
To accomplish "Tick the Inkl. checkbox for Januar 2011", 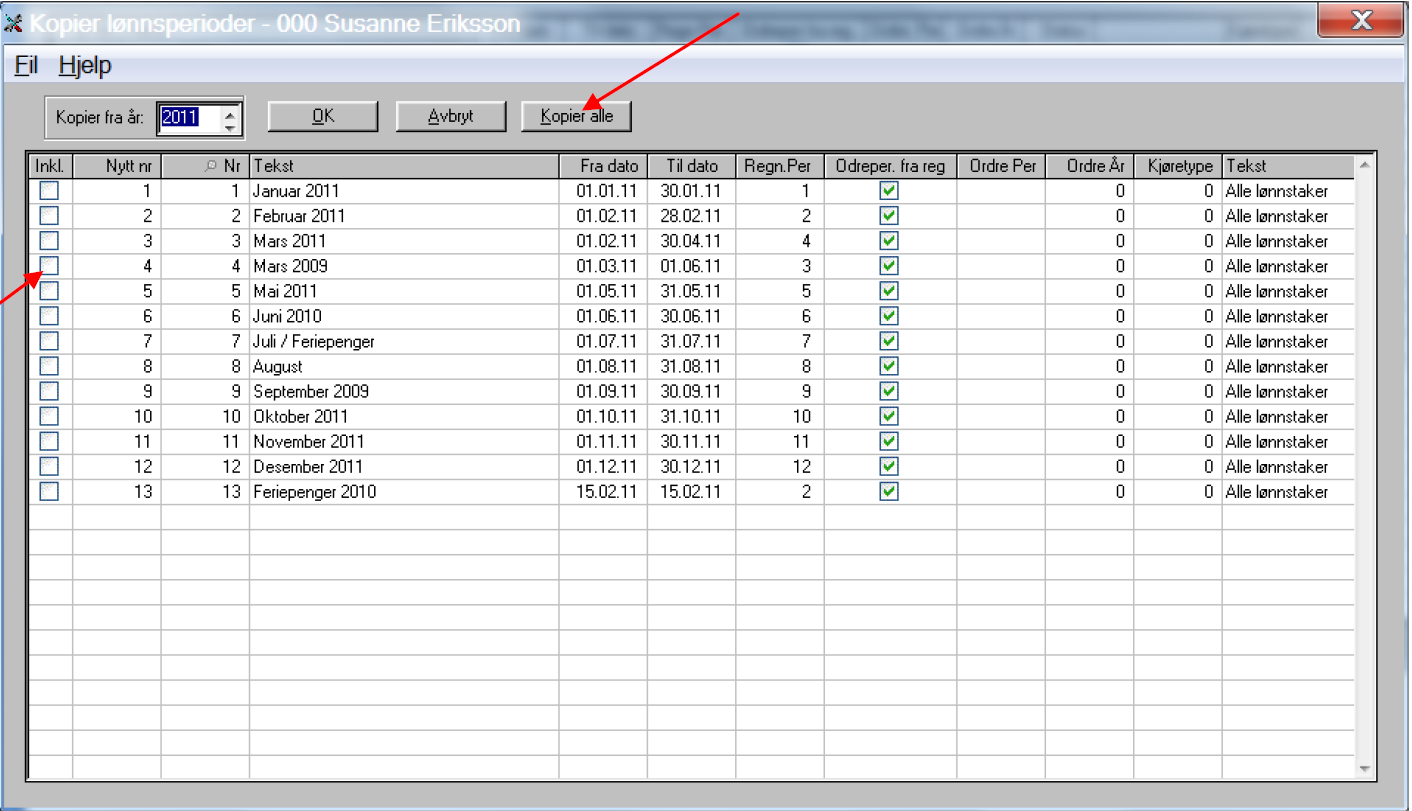I will (49, 191).
